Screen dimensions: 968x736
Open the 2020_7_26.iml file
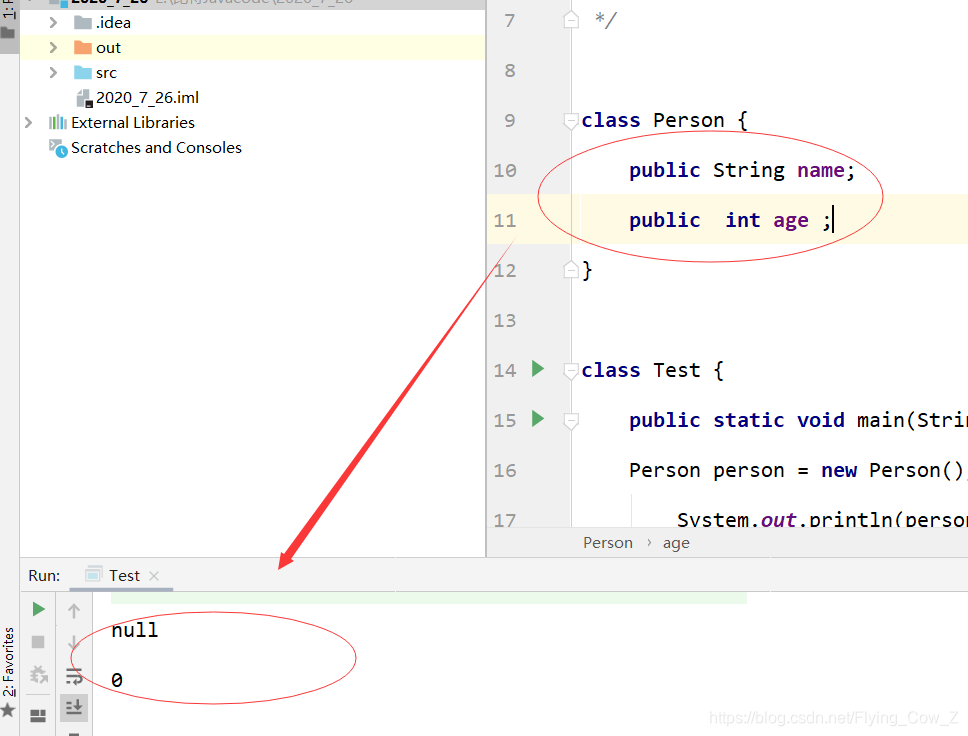pyautogui.click(x=147, y=98)
